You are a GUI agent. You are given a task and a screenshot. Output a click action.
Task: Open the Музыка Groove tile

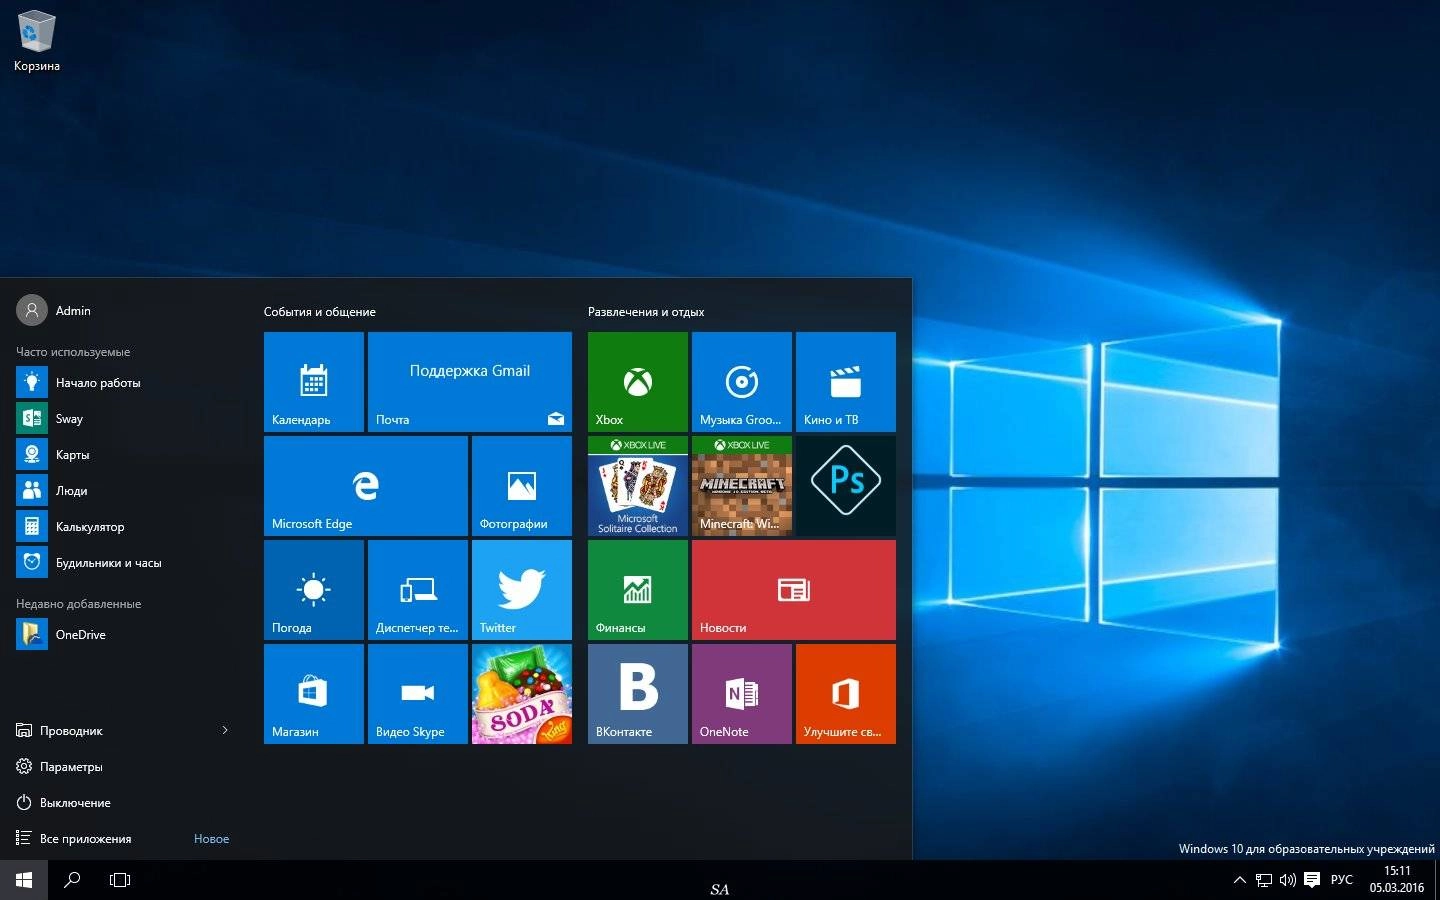tap(742, 382)
